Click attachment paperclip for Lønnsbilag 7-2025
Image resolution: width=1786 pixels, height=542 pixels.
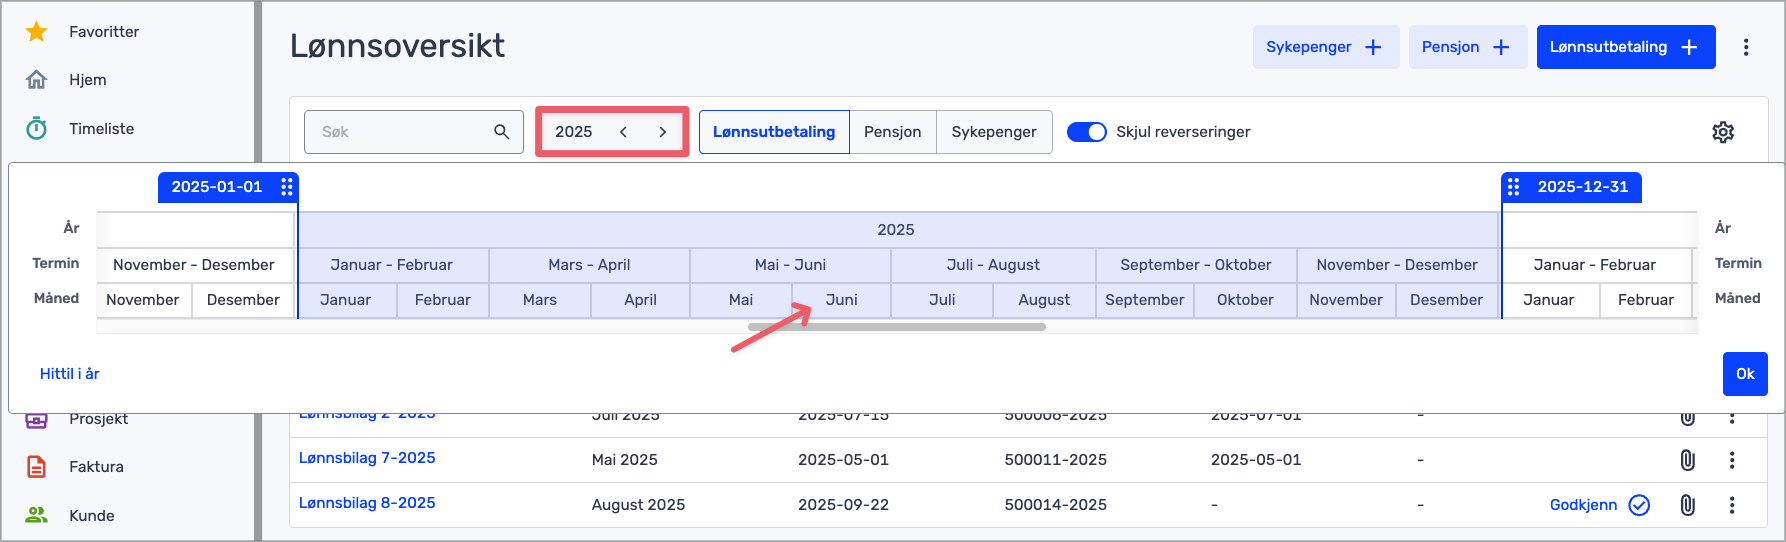point(1687,460)
